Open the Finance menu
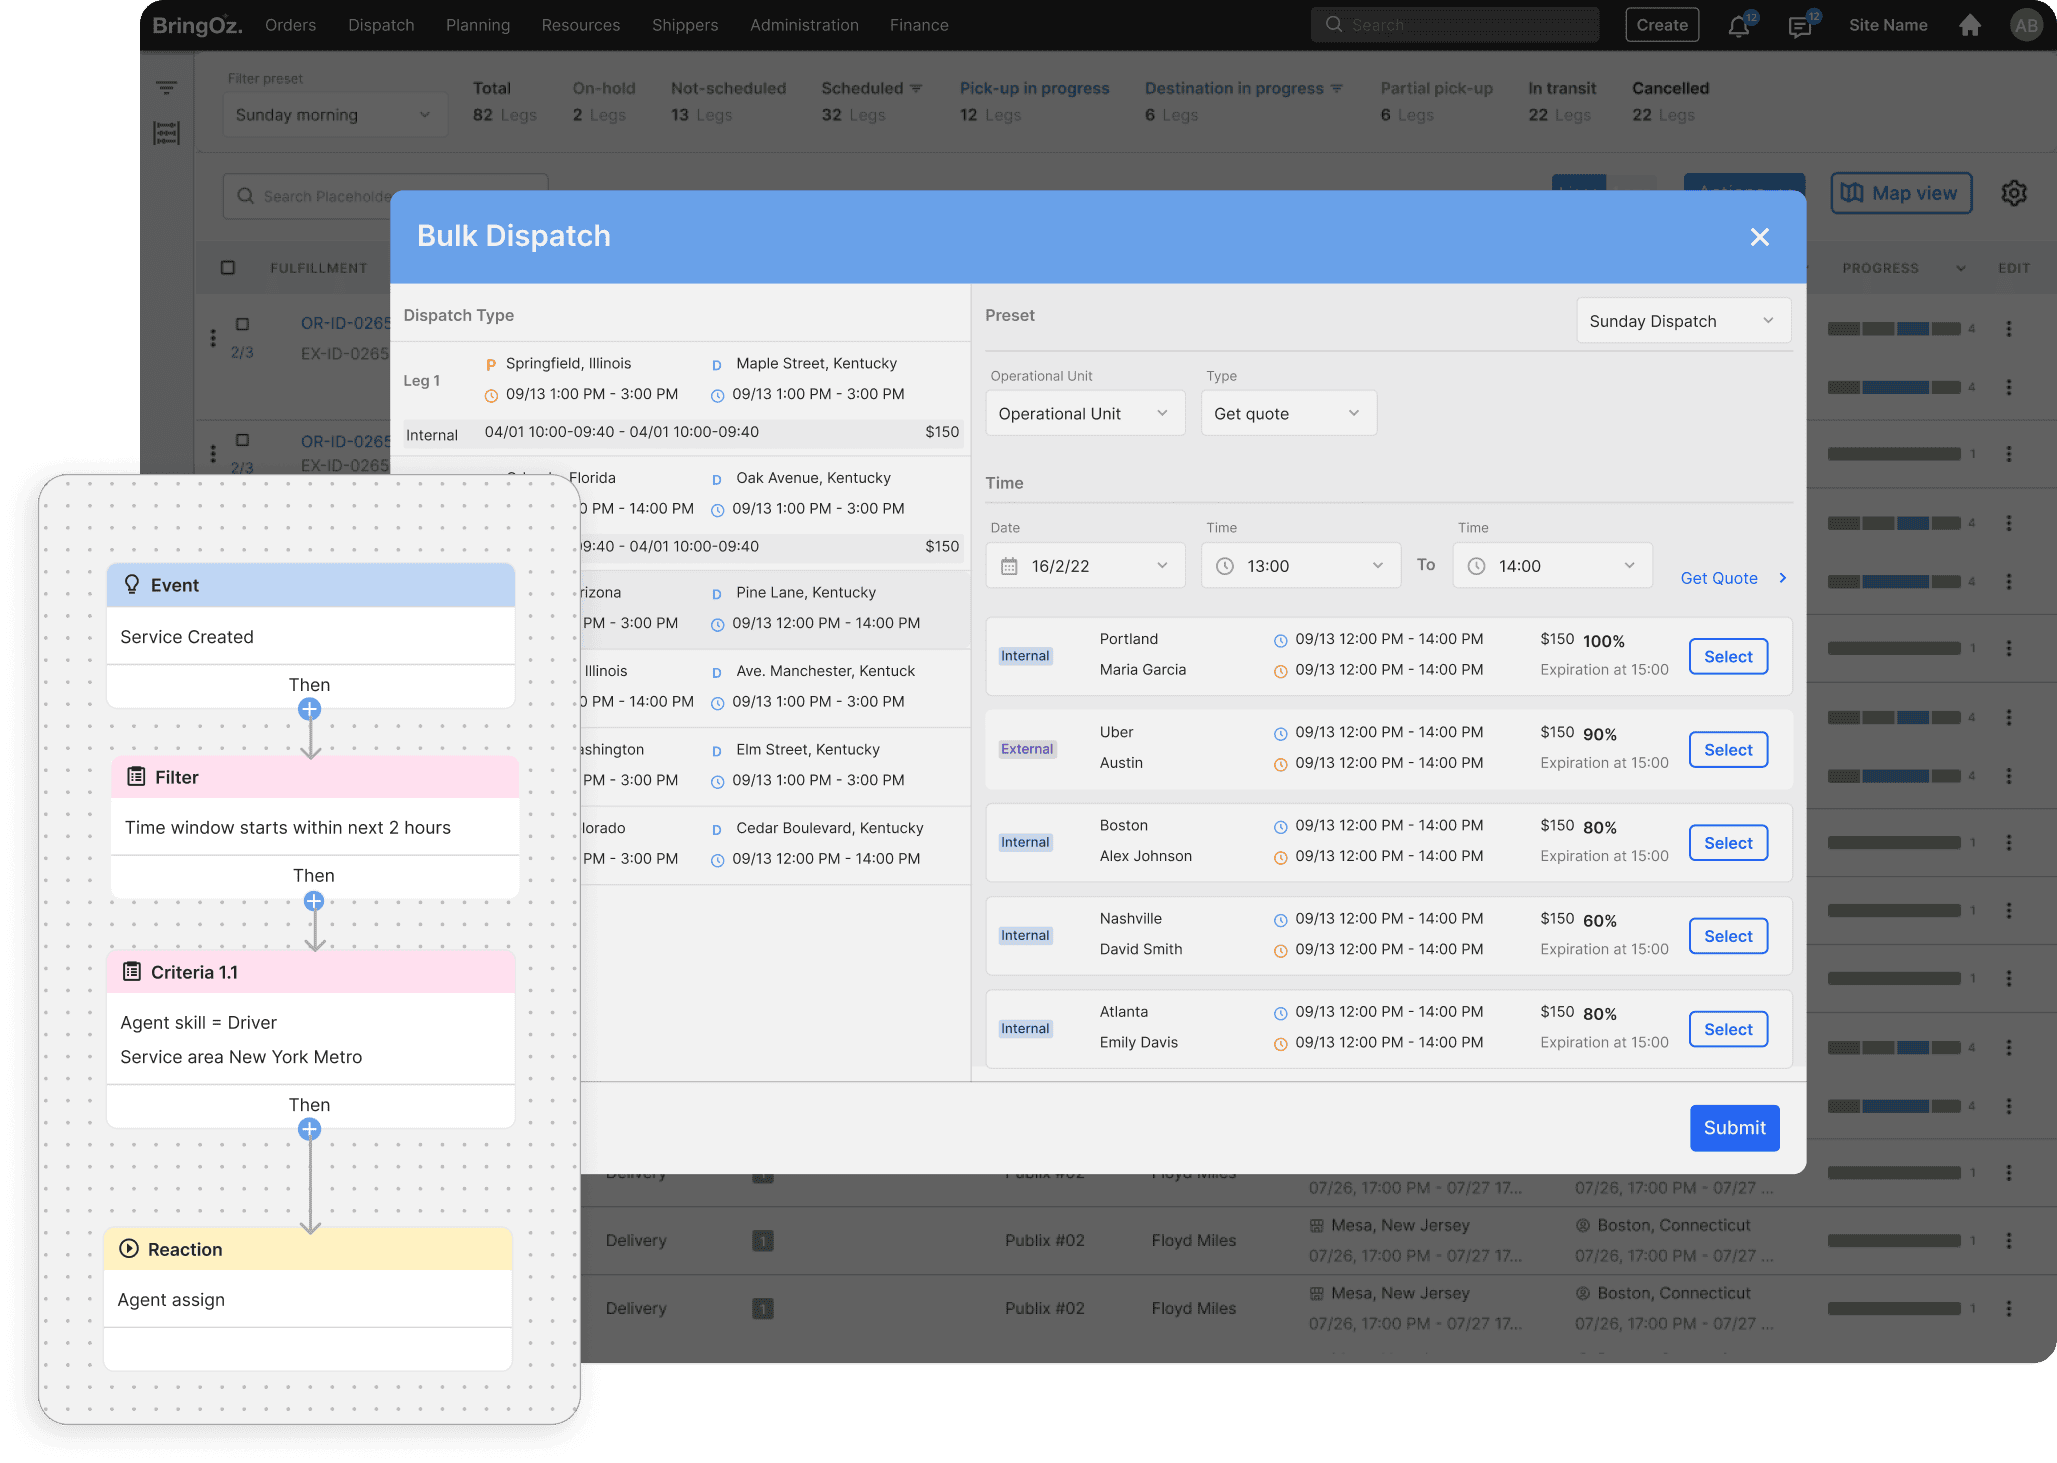This screenshot has height=1463, width=2057. (919, 25)
